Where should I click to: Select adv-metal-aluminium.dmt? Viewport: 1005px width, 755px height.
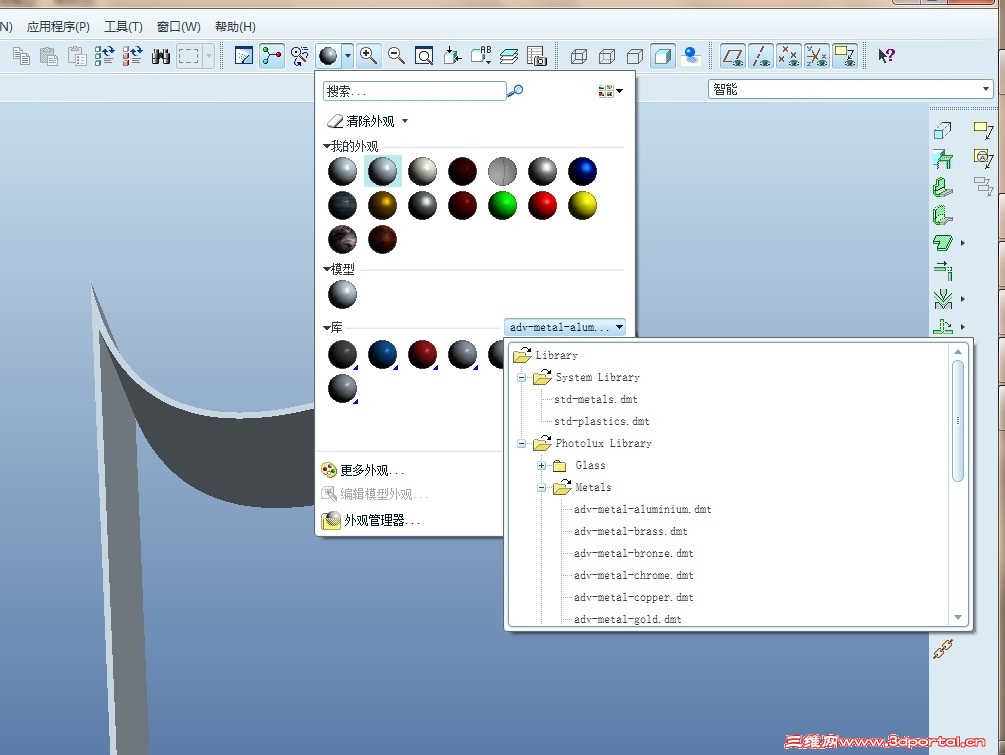642,510
